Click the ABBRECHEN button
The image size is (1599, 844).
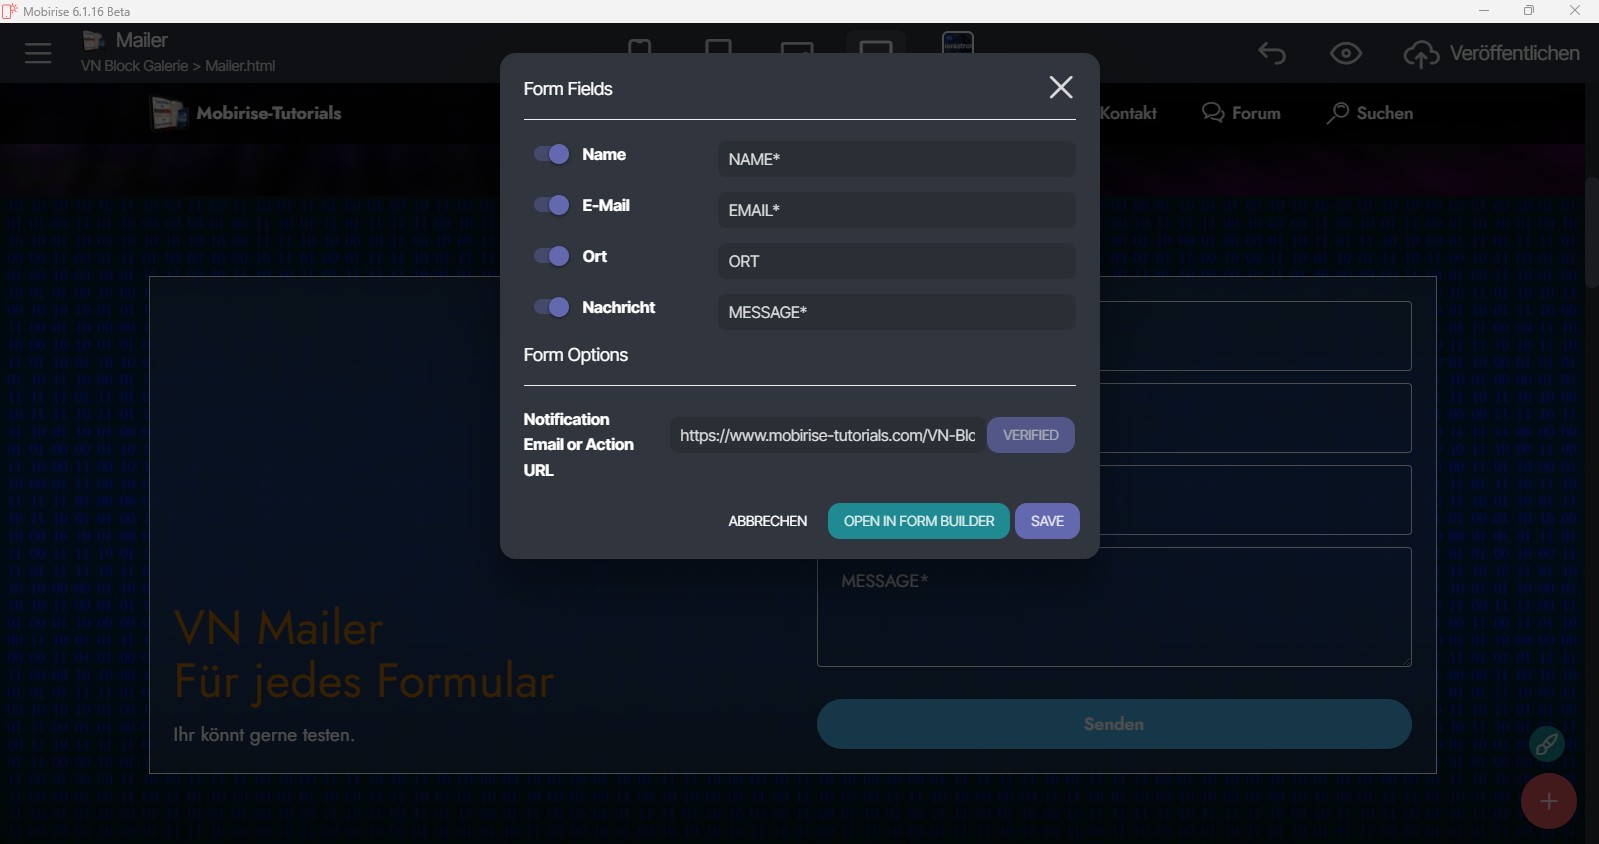coord(767,521)
